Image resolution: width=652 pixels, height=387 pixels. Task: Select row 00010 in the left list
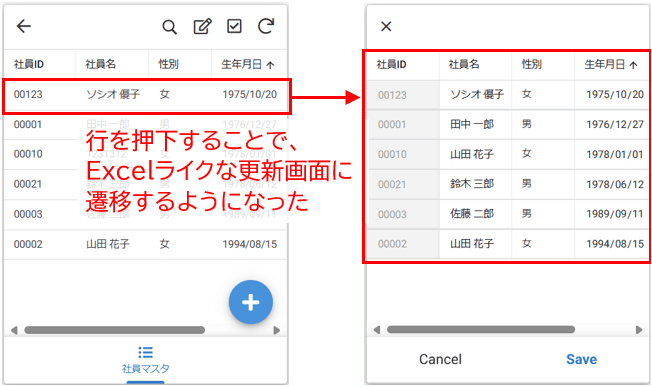tap(146, 154)
